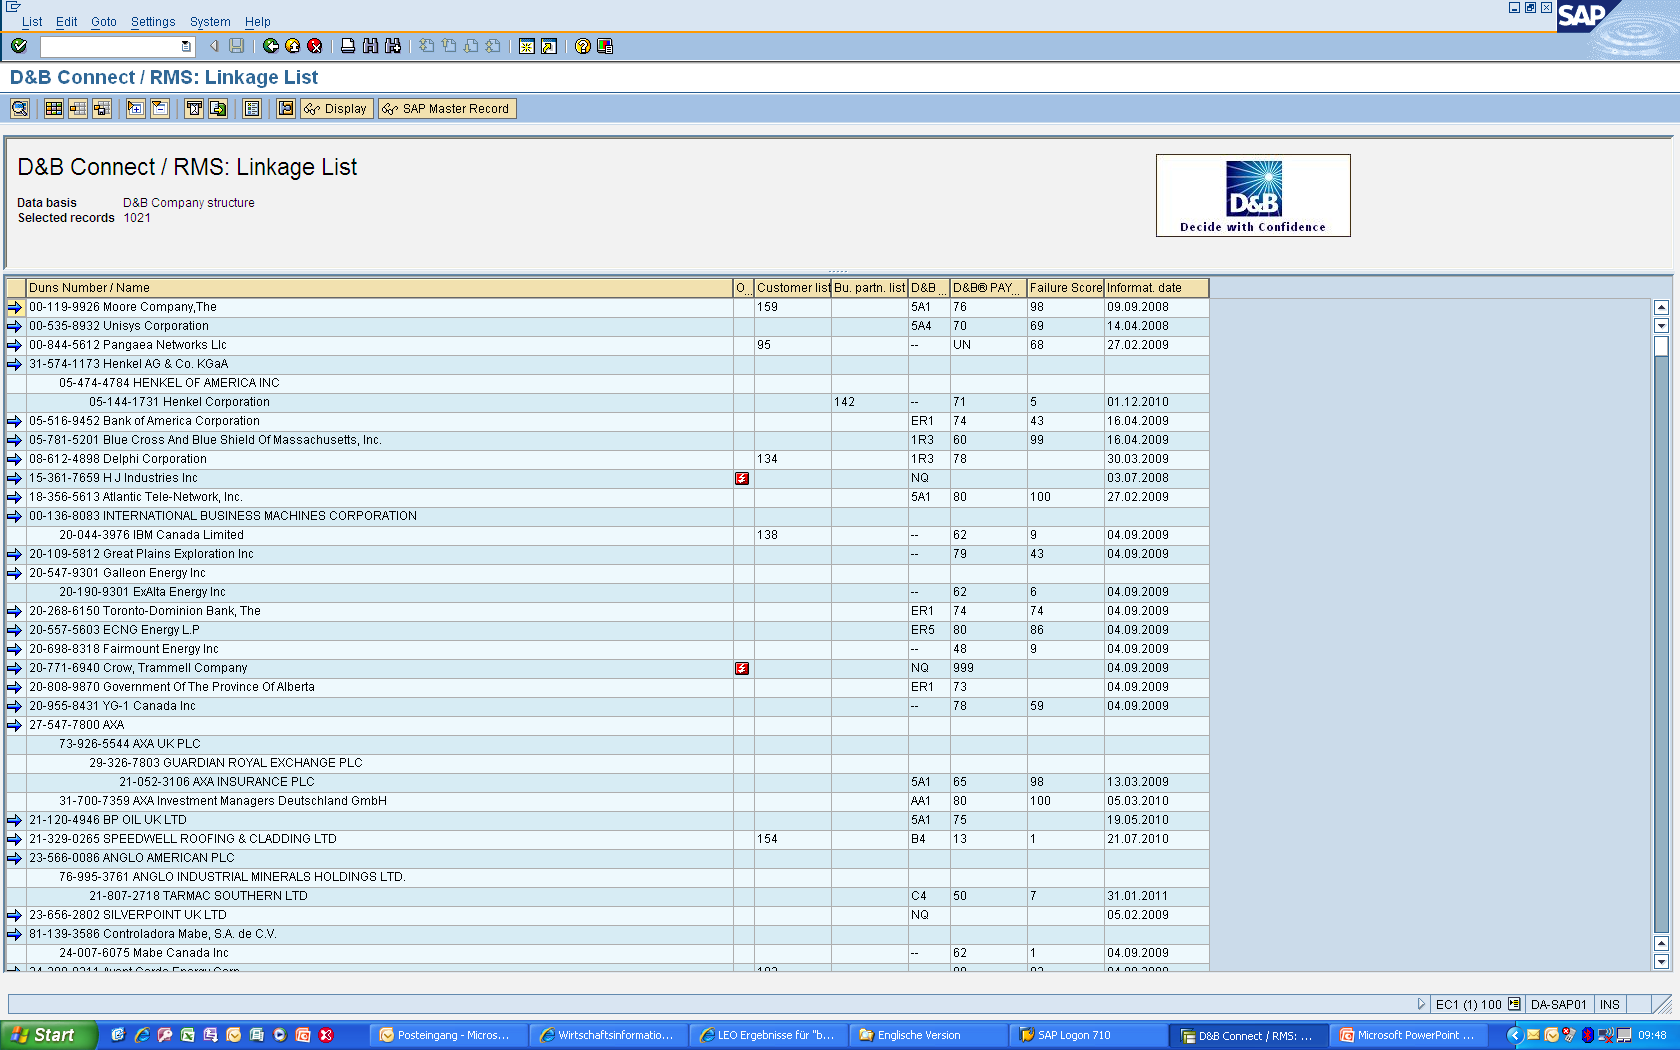Click the Find Next binoculars icon

(x=393, y=46)
